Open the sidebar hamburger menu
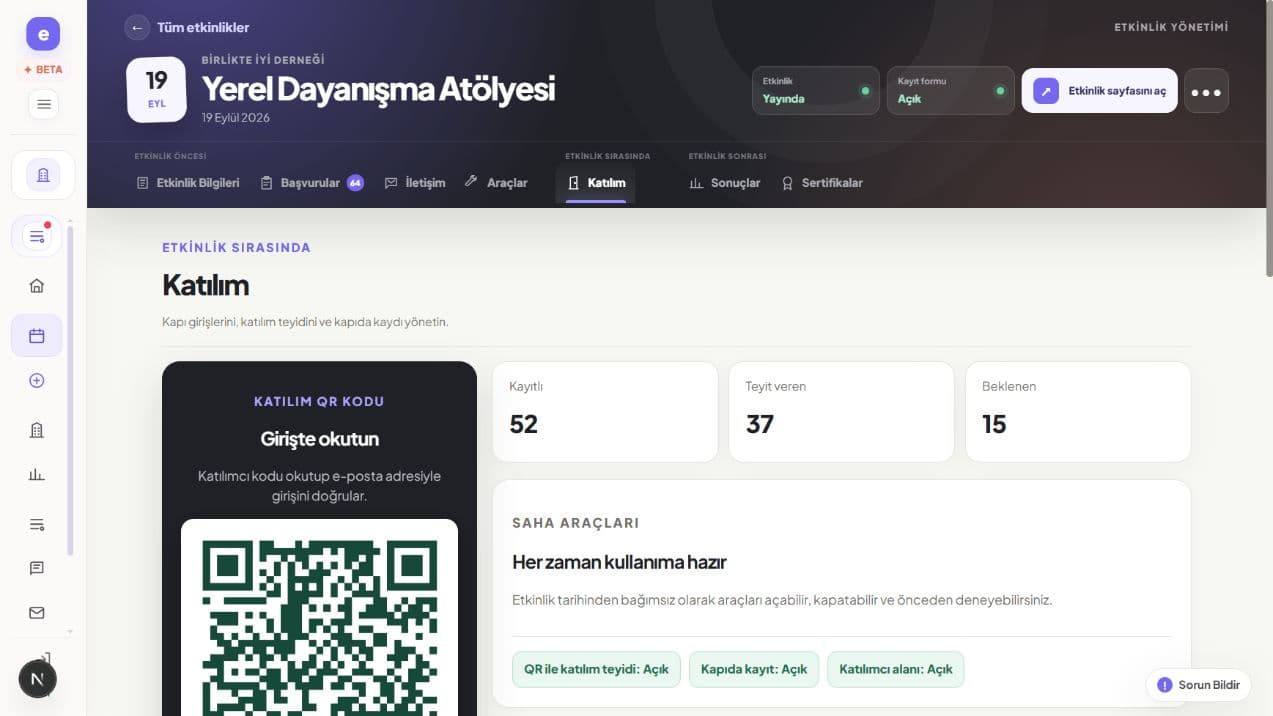Viewport: 1273px width, 716px height. pyautogui.click(x=43, y=104)
